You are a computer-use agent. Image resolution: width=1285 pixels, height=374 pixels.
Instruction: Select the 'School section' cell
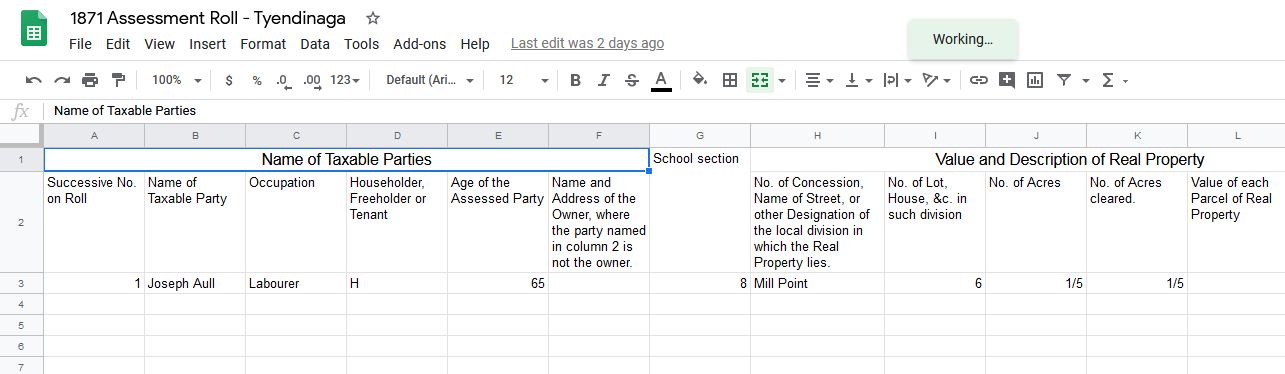[700, 160]
